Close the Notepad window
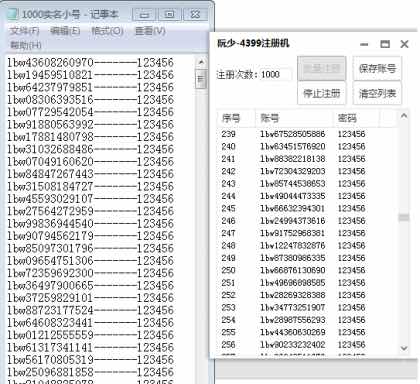Viewport: 420px width, 384px height. 195,14
